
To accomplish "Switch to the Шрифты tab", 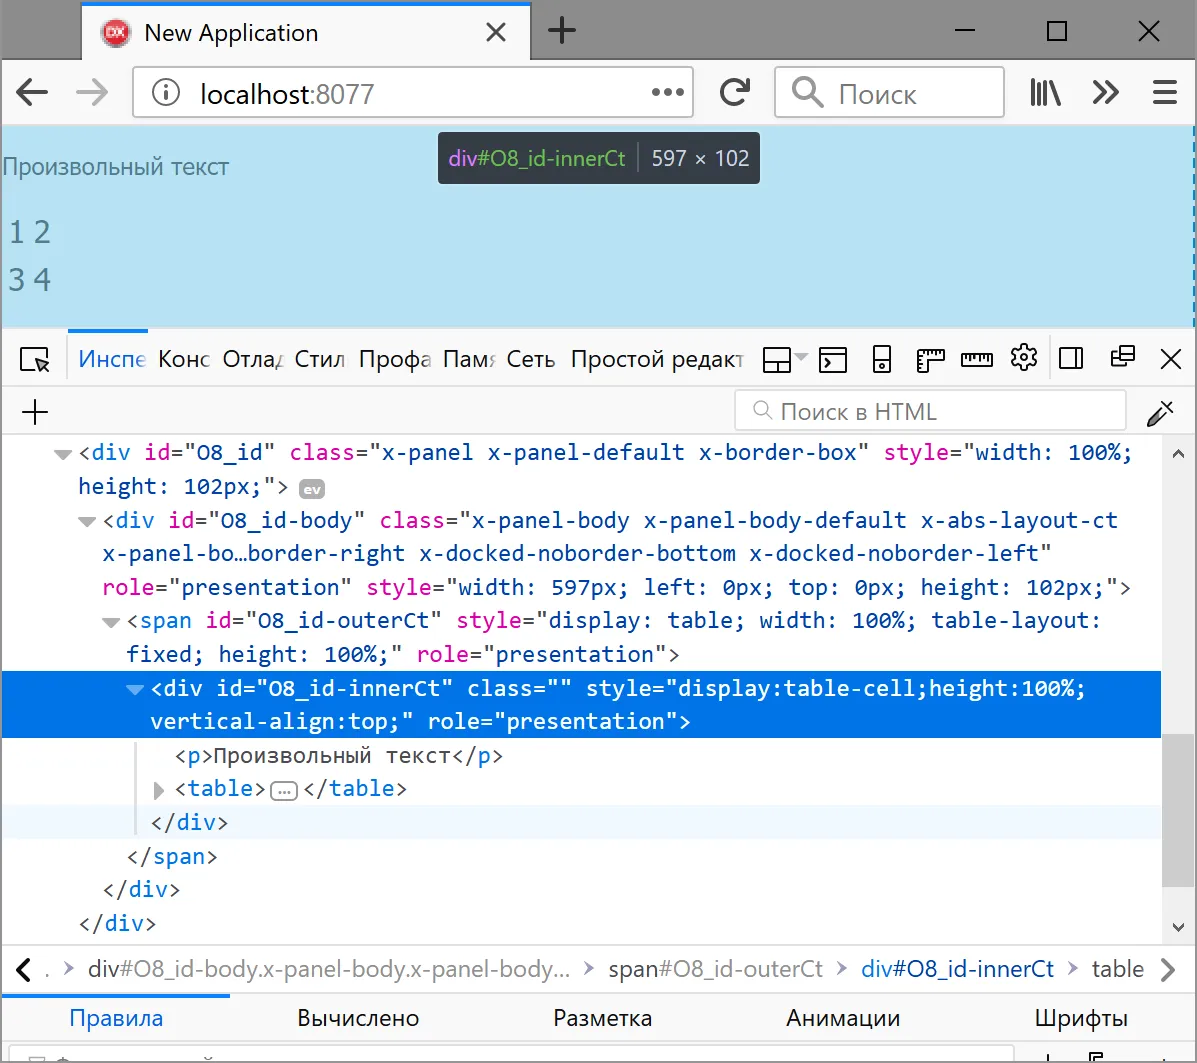I will tap(1081, 1018).
